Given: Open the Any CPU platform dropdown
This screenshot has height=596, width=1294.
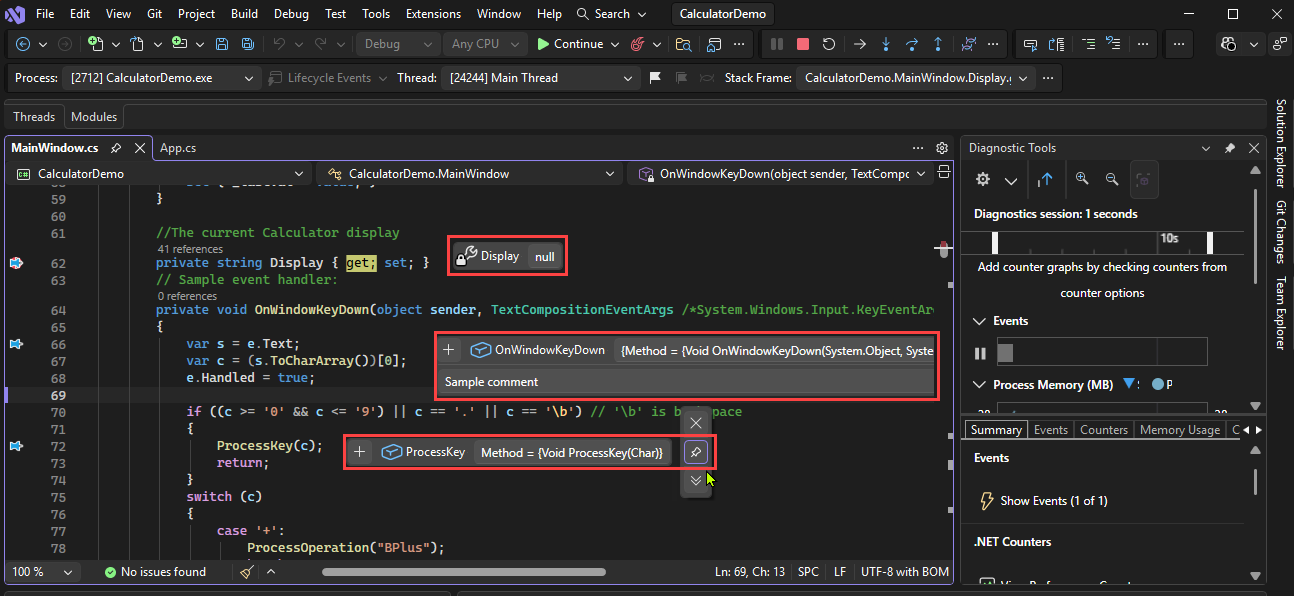Looking at the screenshot, I should coord(485,44).
